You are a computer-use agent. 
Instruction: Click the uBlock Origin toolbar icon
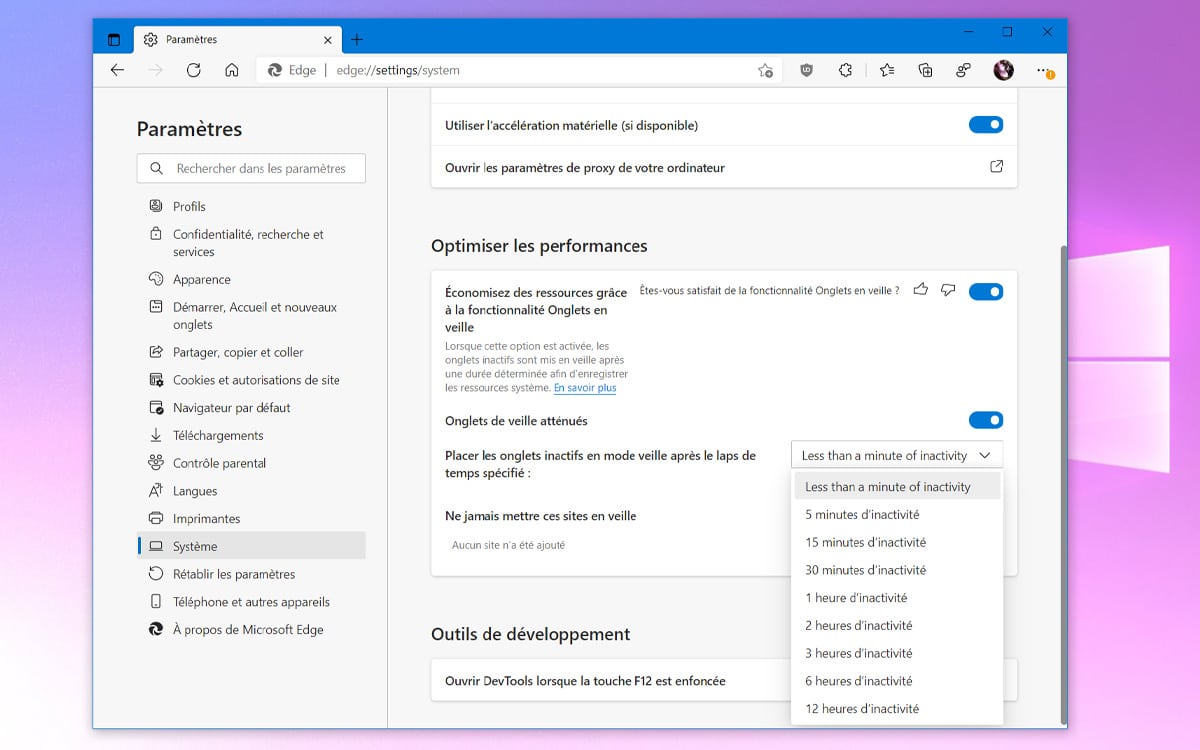[x=806, y=70]
